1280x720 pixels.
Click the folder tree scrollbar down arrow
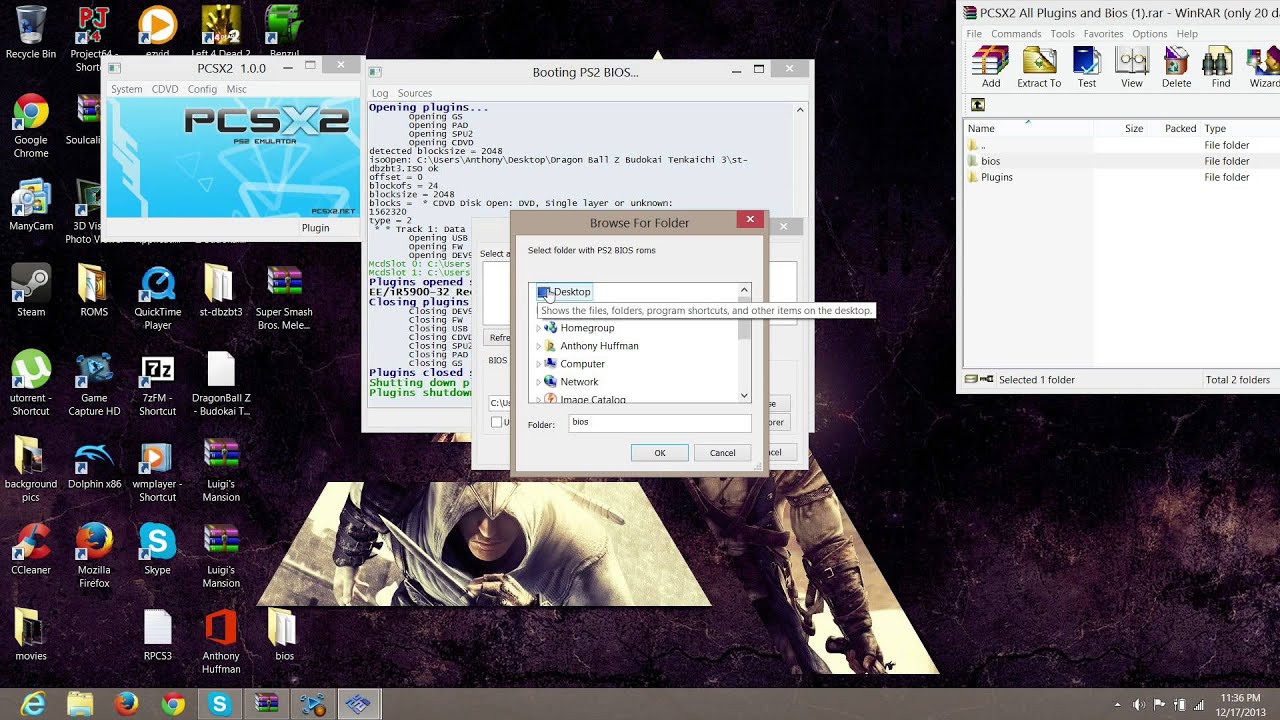(x=744, y=396)
